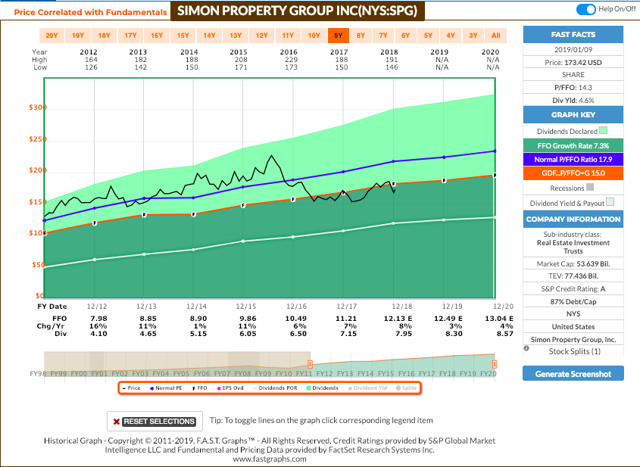The width and height of the screenshot is (640, 467).
Task: Select the 20Y time range tab
Action: [x=52, y=36]
